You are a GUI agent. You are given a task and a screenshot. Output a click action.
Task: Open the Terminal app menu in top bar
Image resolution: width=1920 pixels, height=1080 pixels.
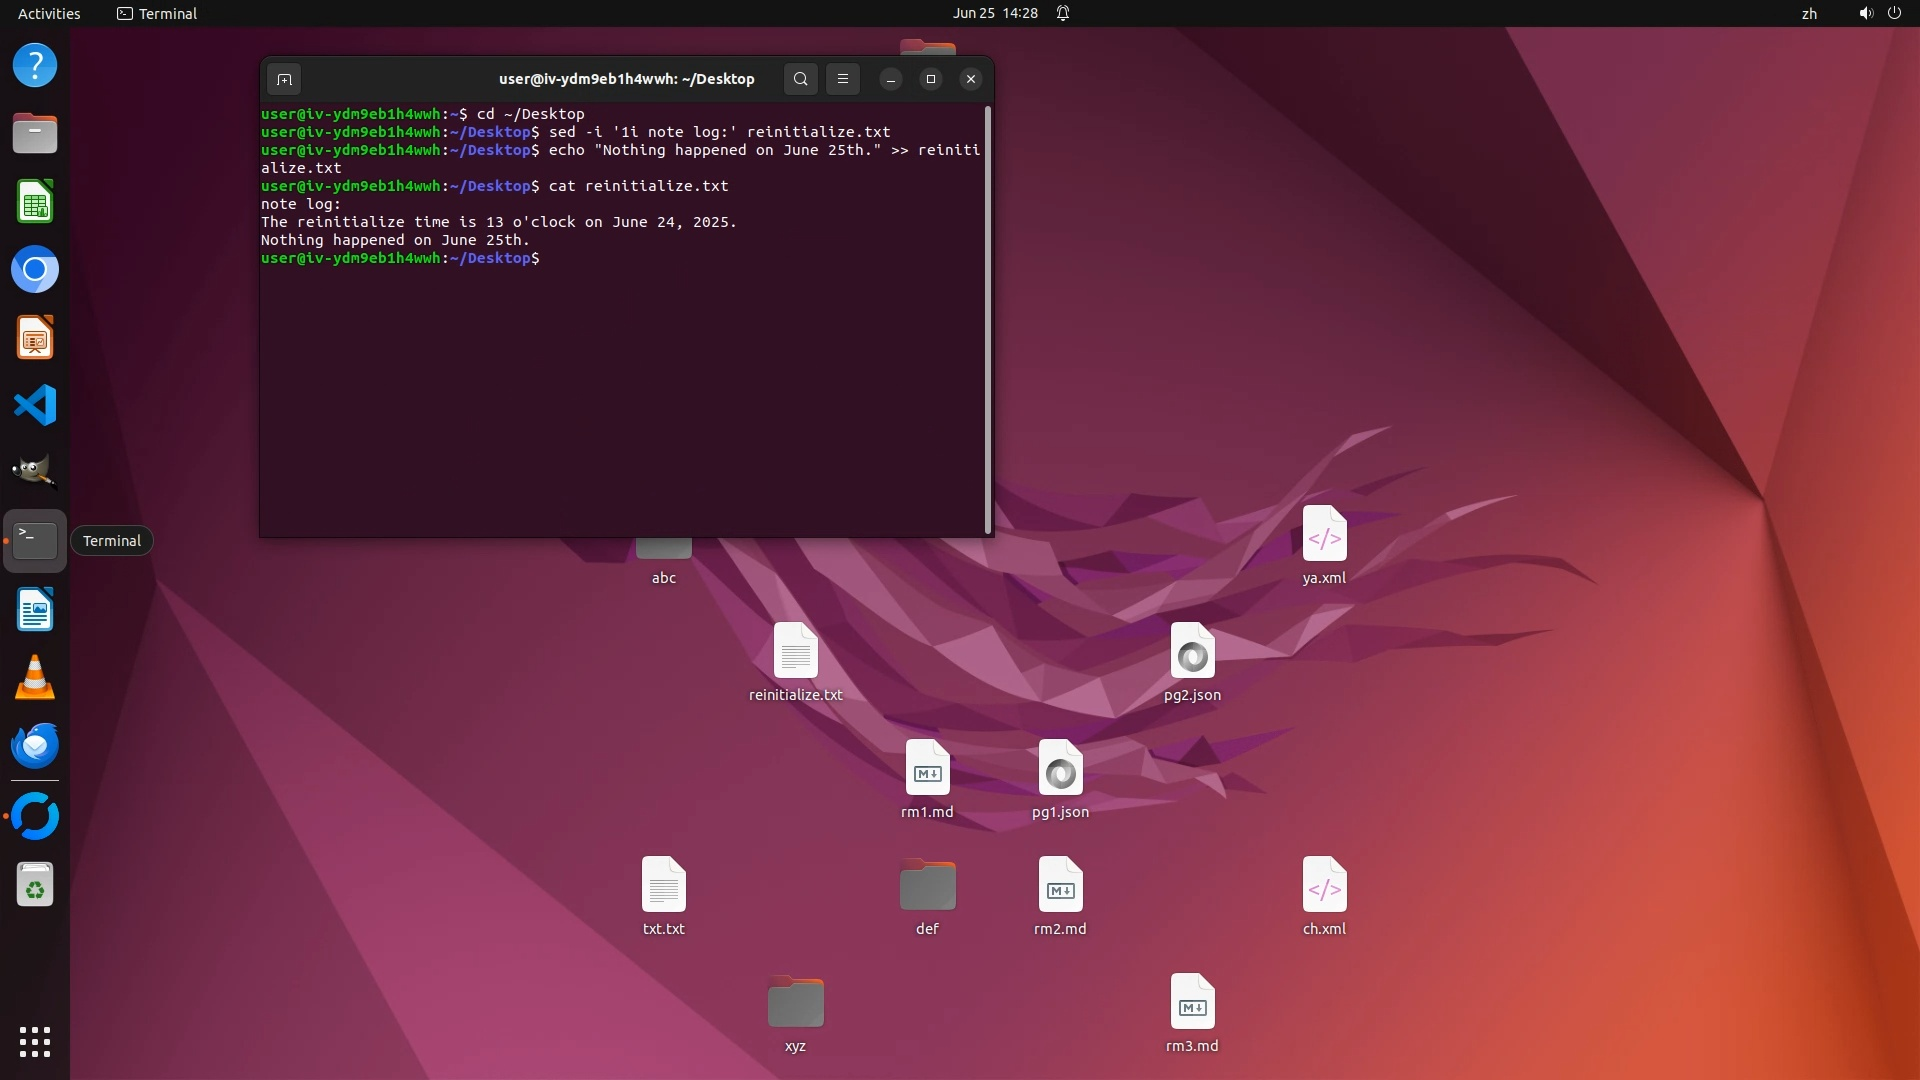click(157, 13)
